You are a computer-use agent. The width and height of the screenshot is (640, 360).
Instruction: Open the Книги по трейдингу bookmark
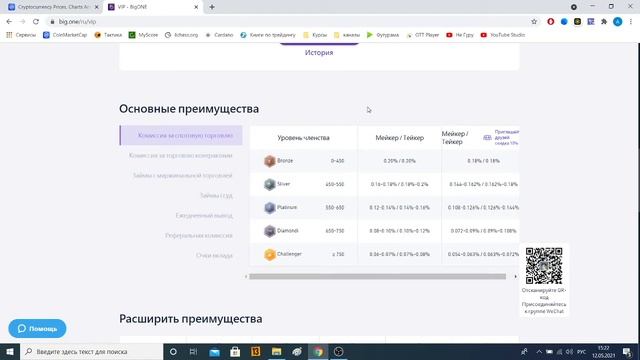point(268,35)
